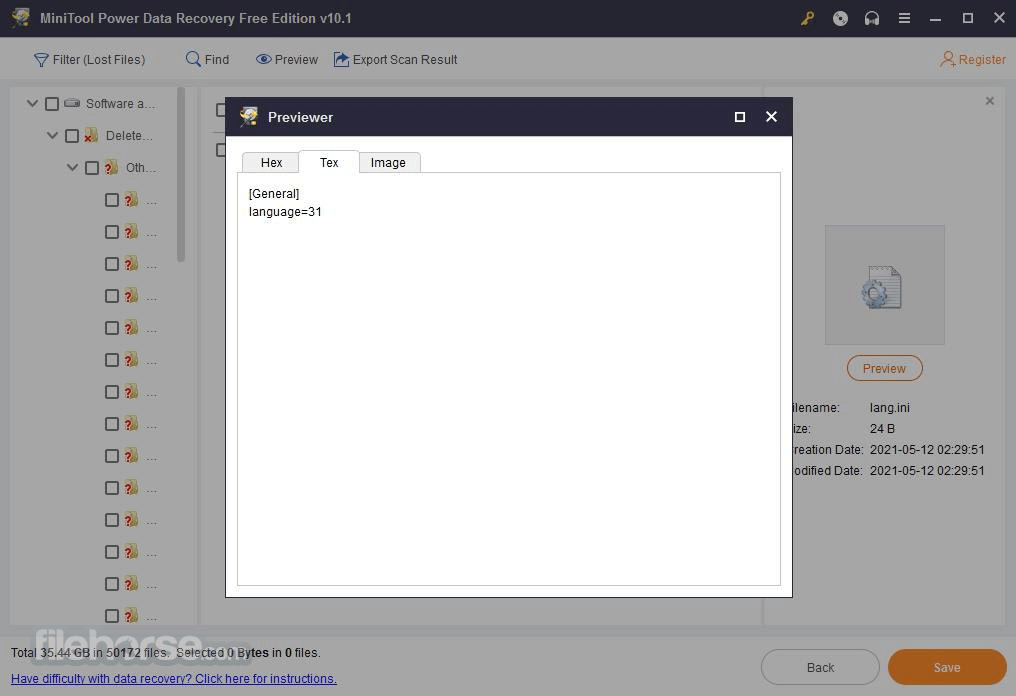Viewport: 1016px width, 696px height.
Task: Toggle the Oth... folder checkbox
Action: click(x=92, y=168)
